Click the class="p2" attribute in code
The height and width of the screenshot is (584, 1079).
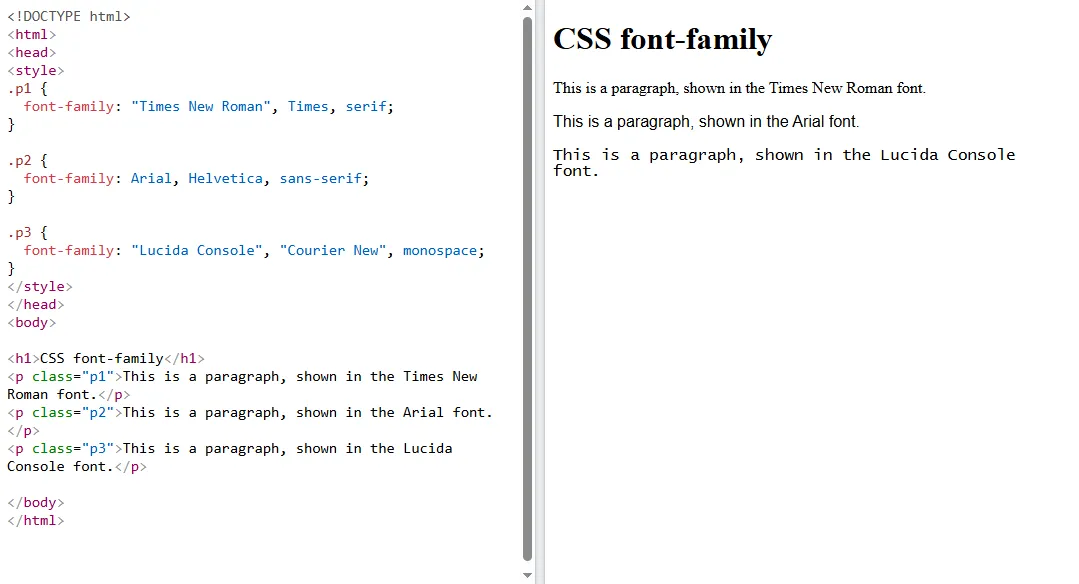coord(75,412)
